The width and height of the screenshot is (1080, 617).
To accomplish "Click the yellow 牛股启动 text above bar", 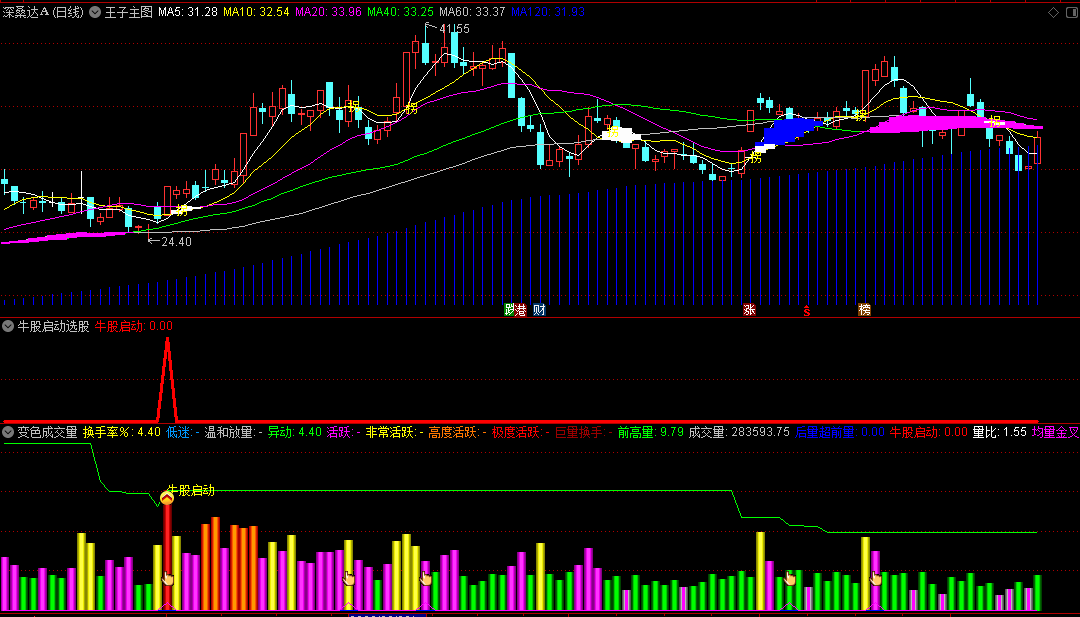I will tap(191, 490).
